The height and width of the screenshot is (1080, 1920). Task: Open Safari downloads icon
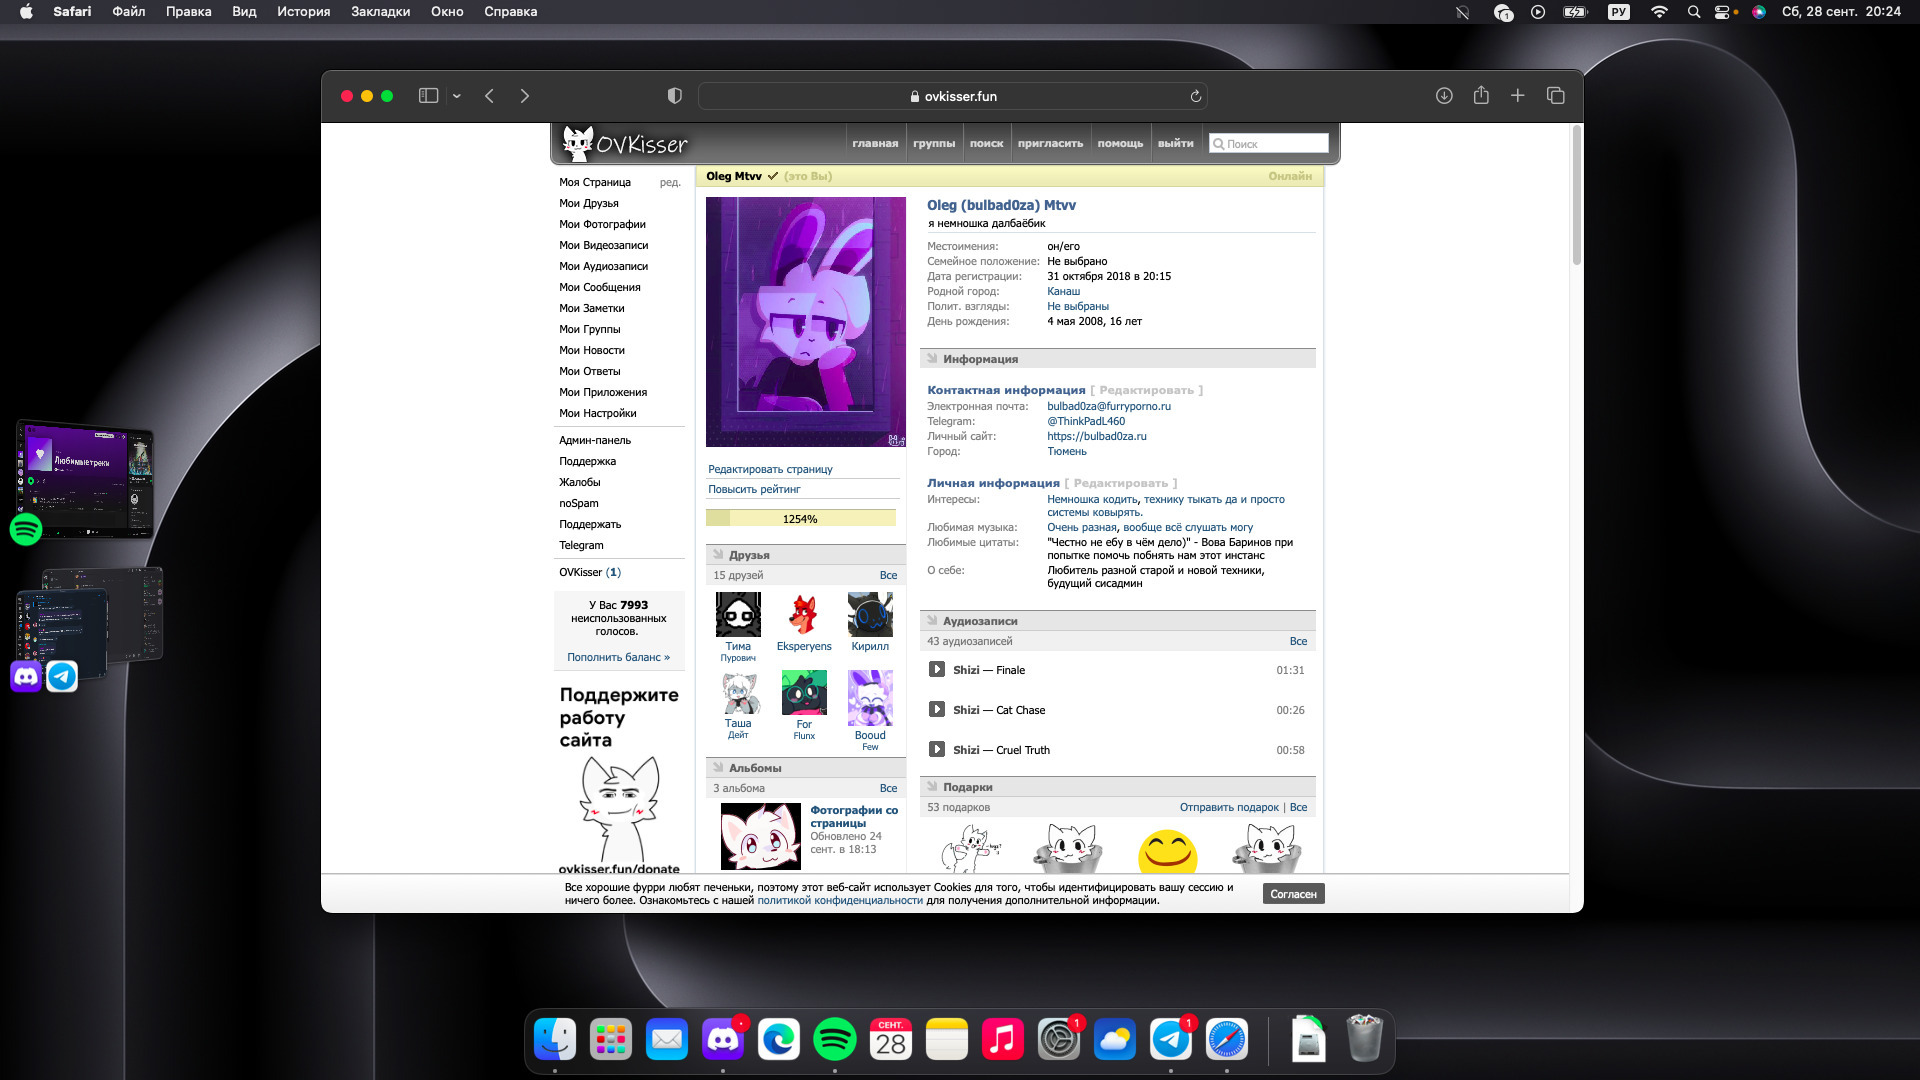coord(1444,96)
